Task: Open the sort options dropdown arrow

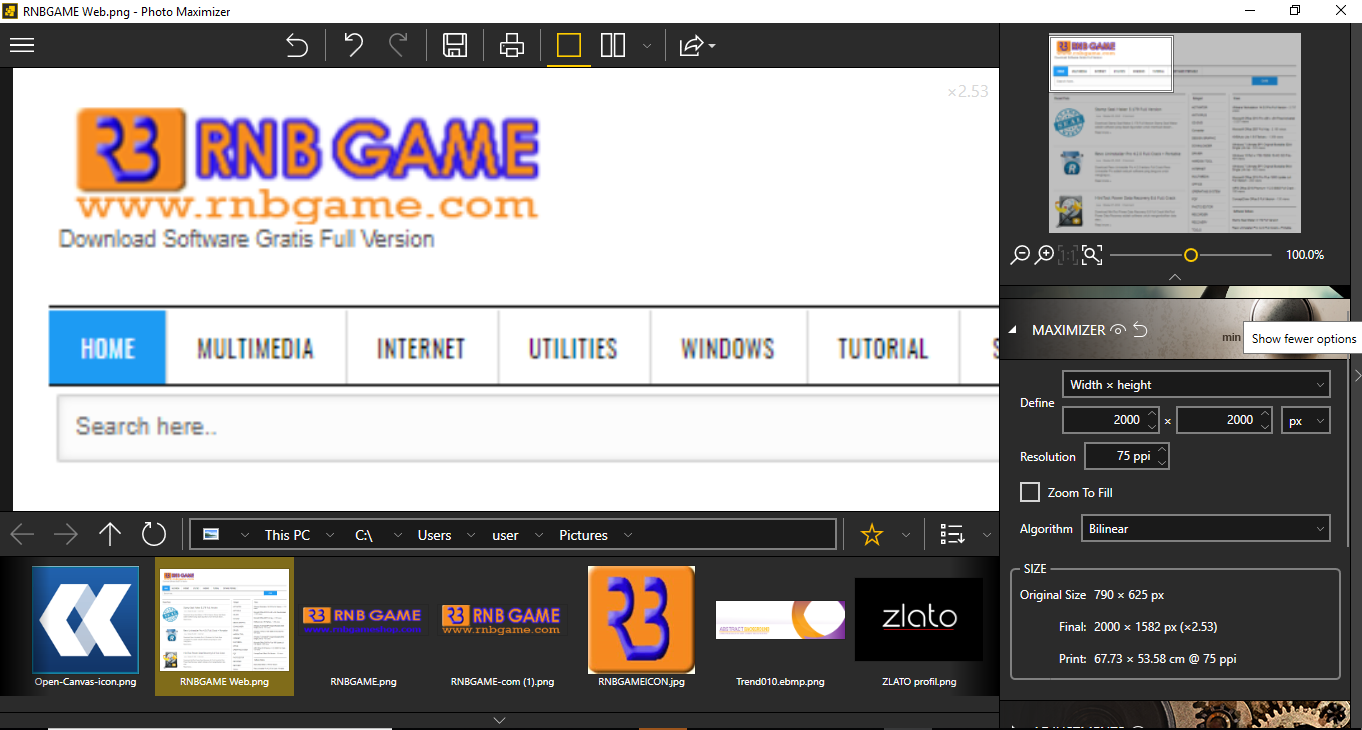Action: click(x=986, y=535)
